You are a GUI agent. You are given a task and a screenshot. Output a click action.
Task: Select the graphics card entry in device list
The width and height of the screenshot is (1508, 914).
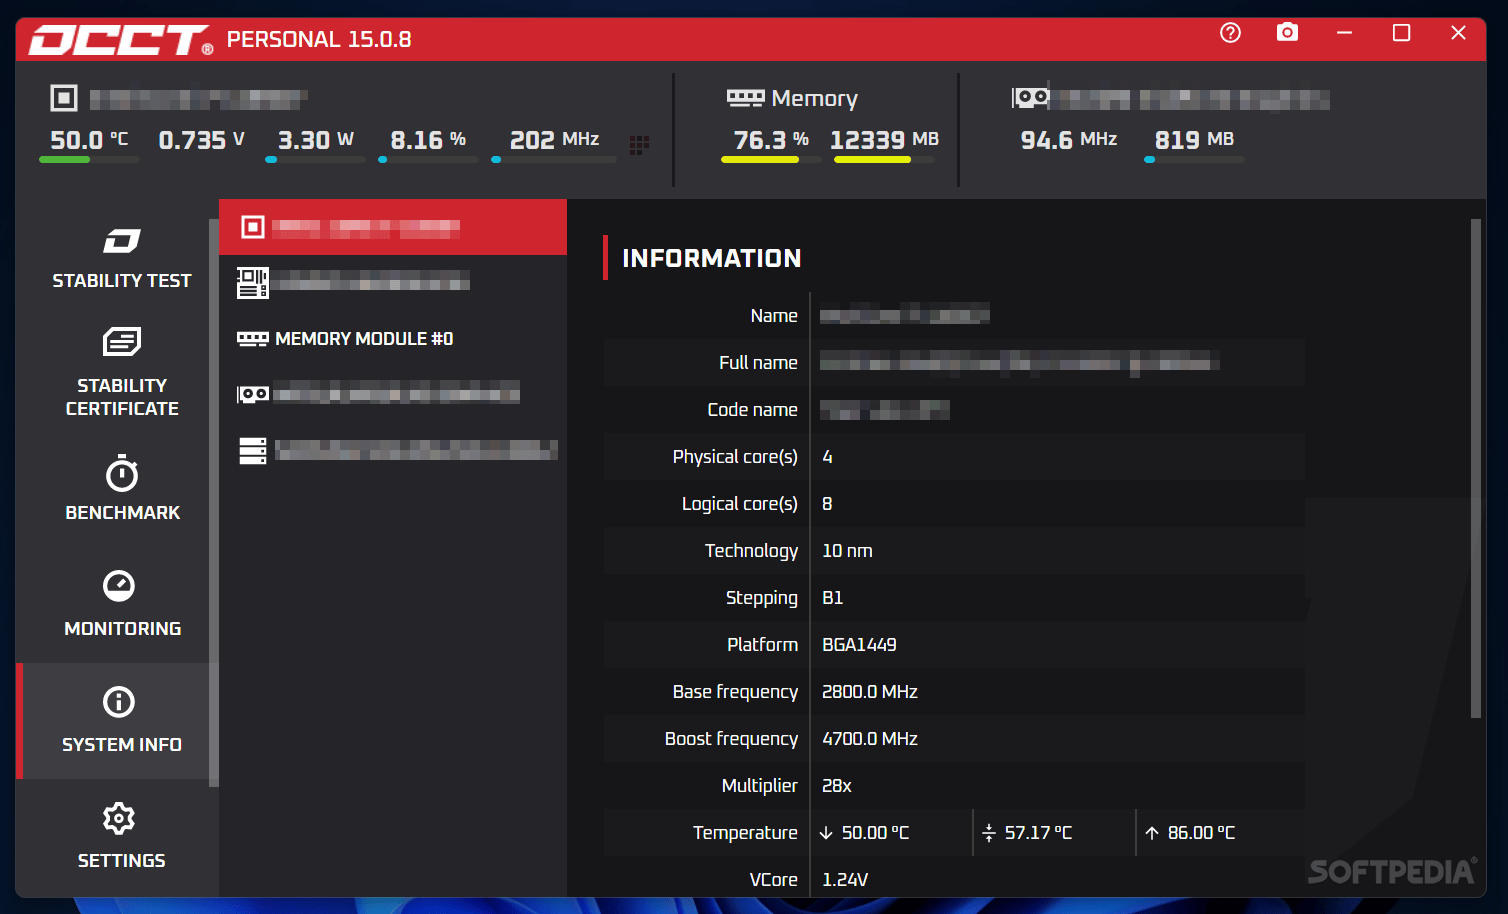[x=393, y=394]
